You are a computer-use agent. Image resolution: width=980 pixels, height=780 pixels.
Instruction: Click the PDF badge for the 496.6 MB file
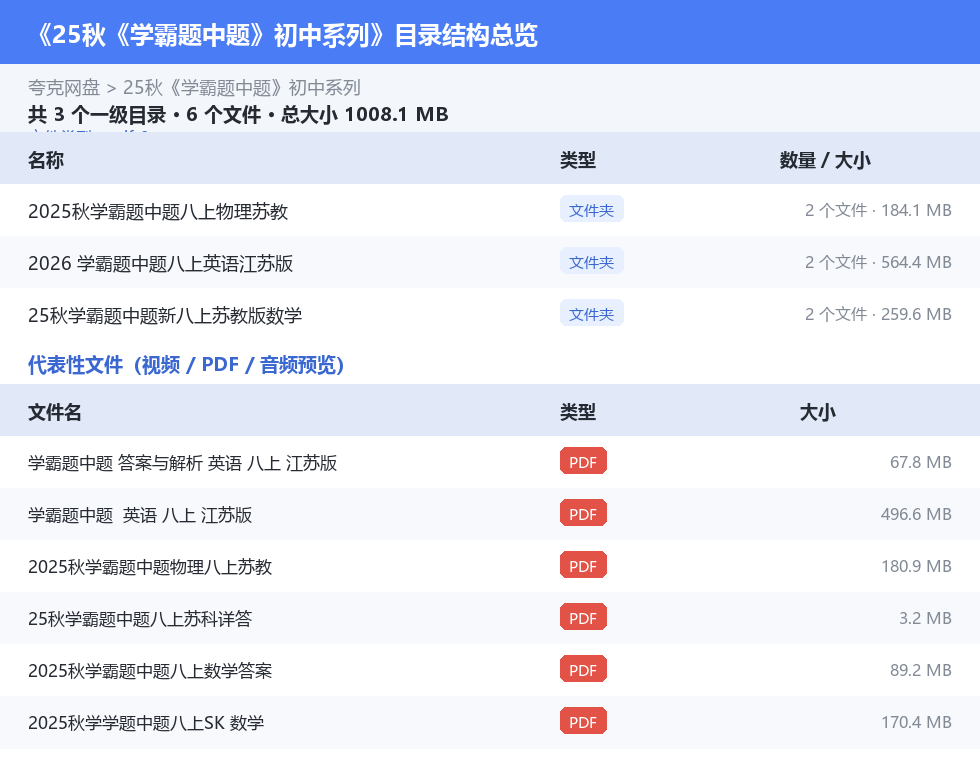[583, 514]
